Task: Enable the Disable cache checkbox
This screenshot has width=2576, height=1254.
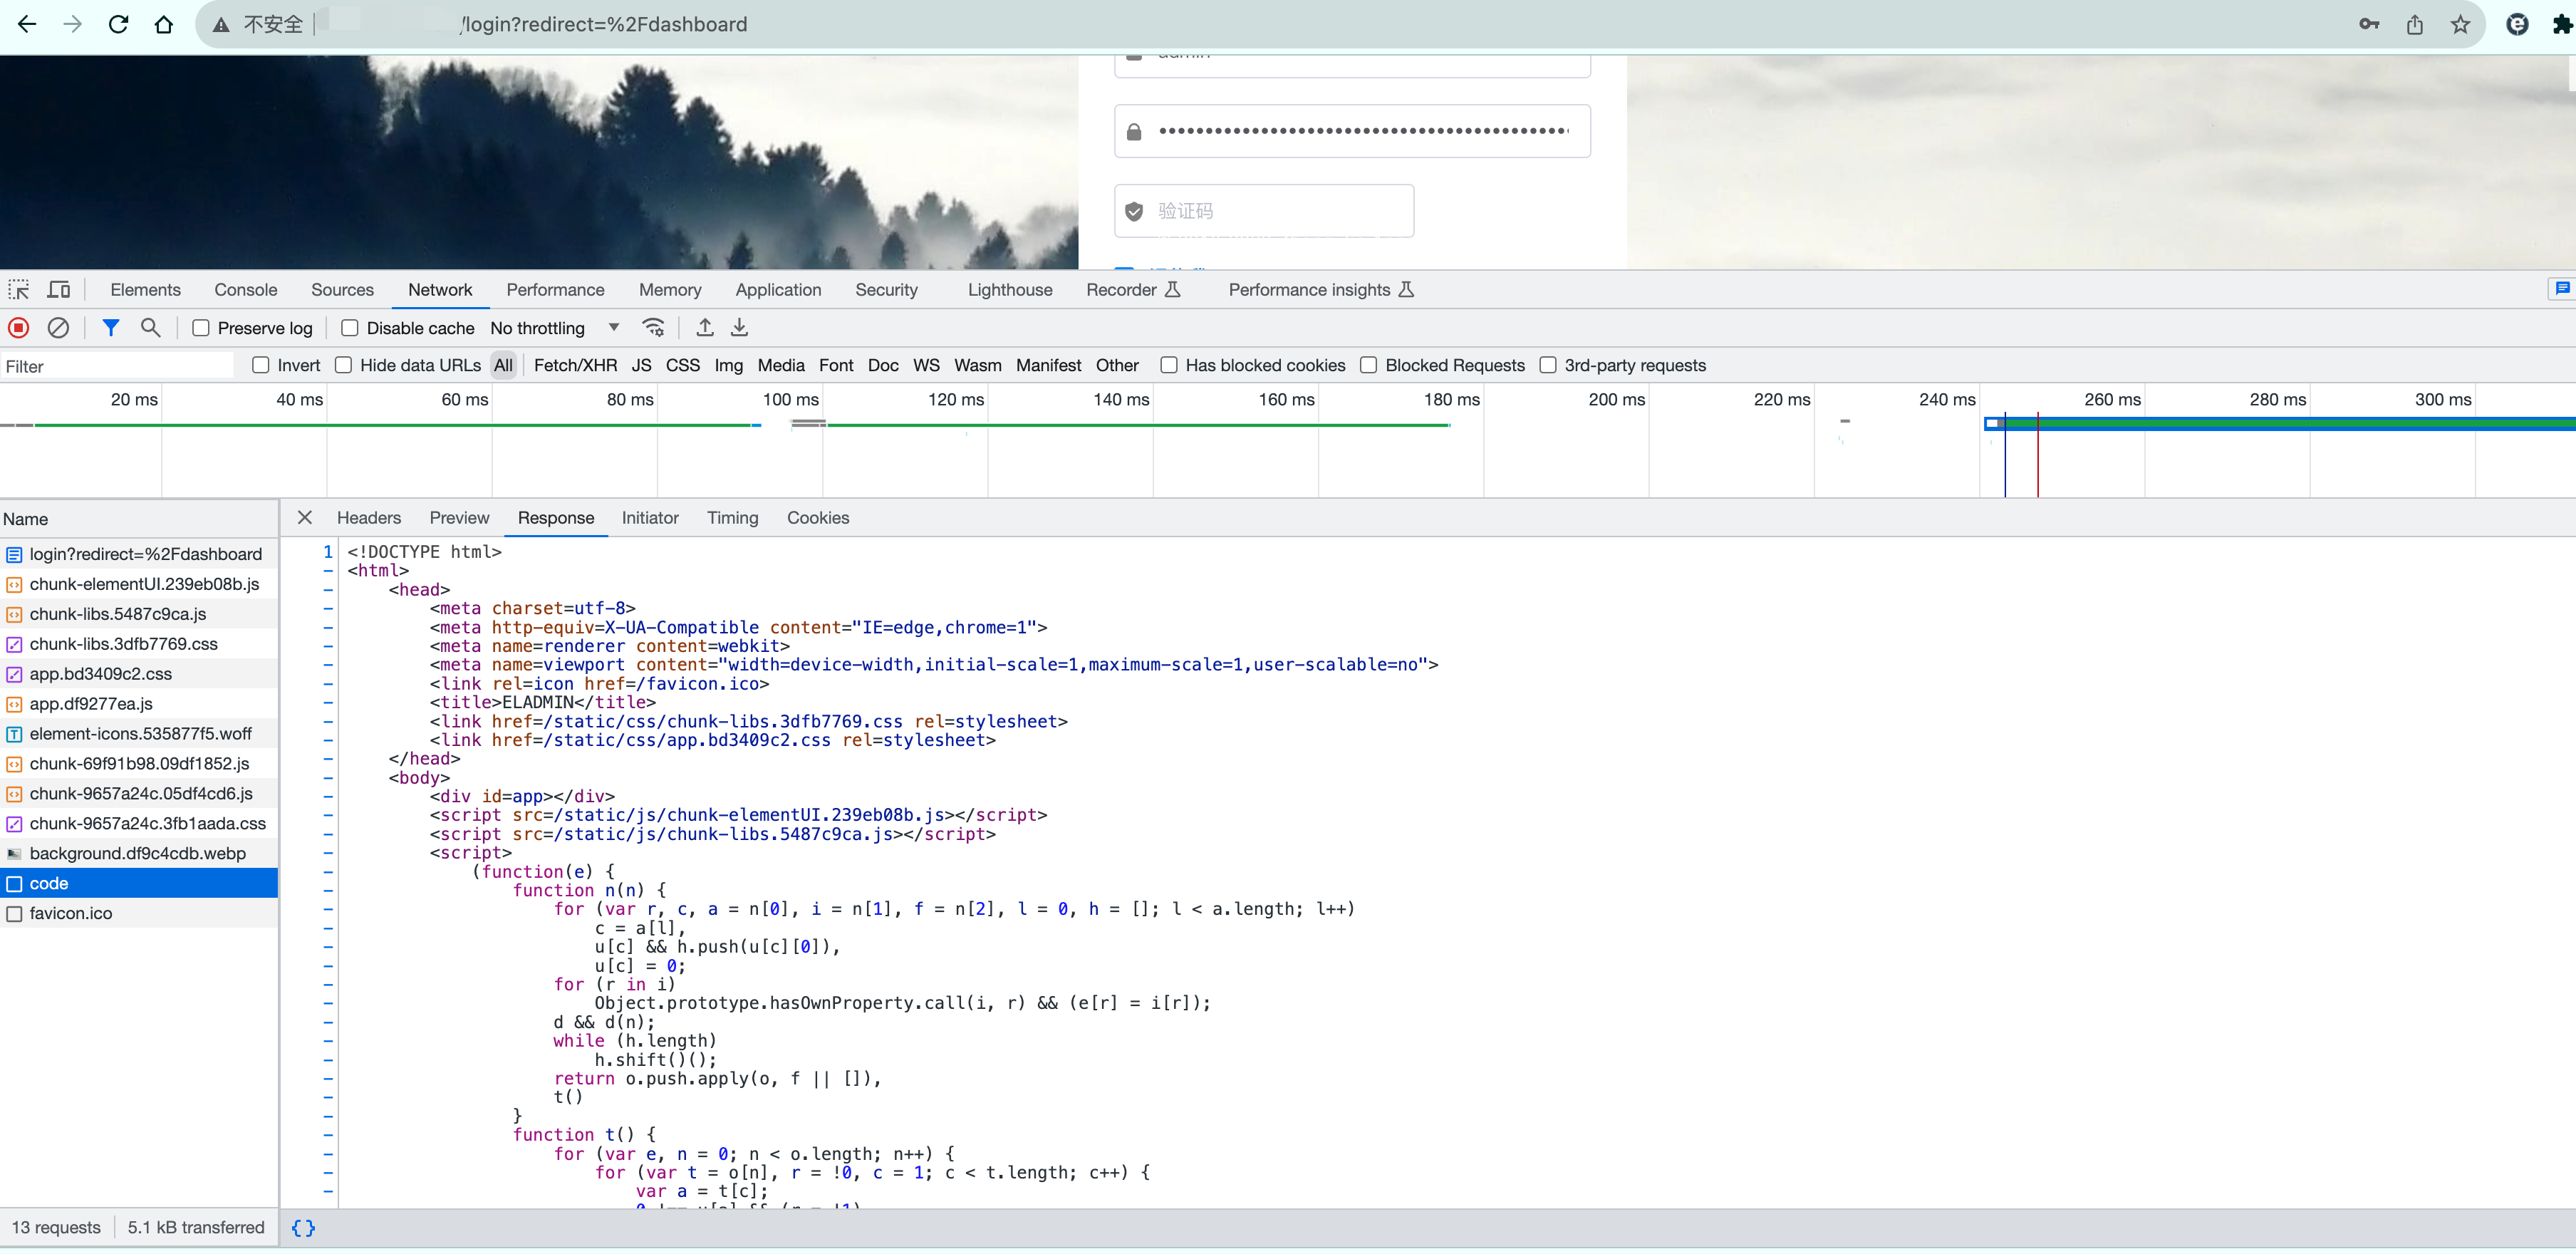Action: coord(350,328)
